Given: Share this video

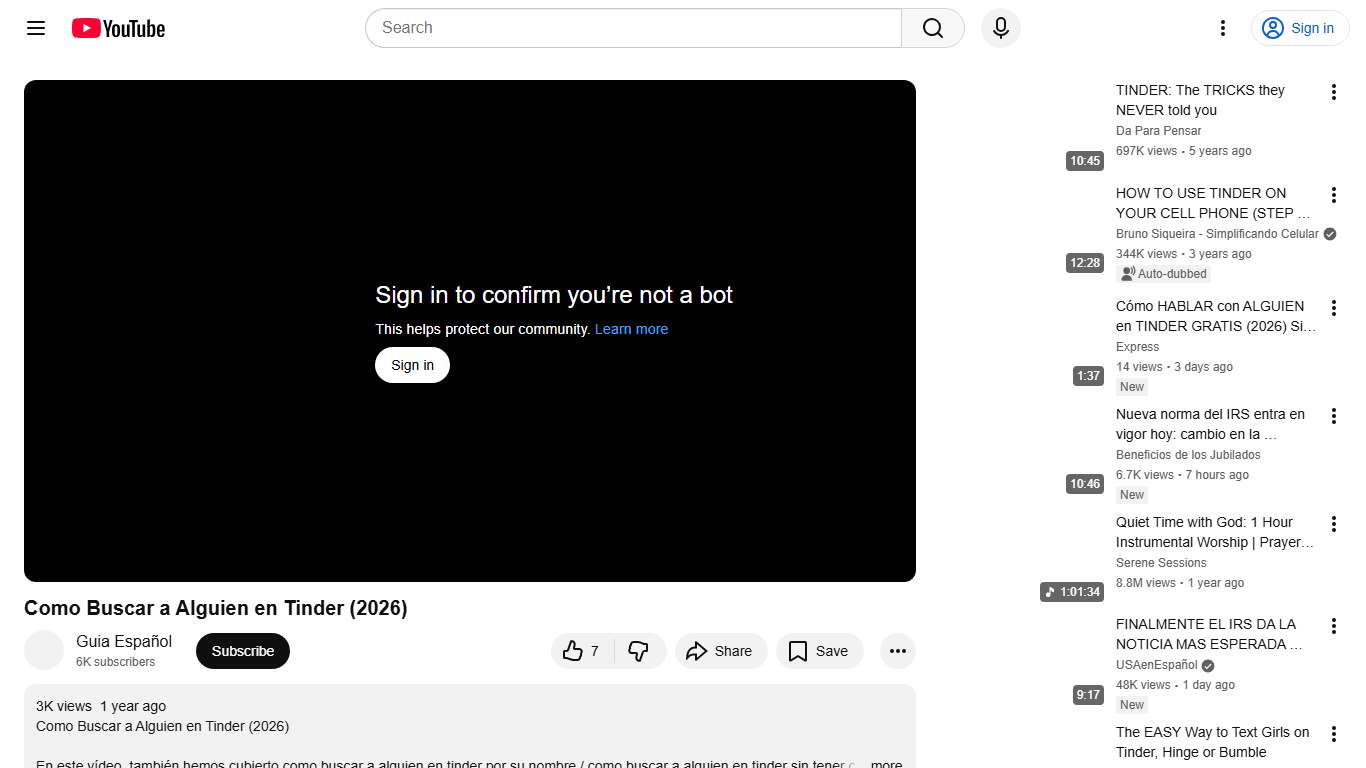Looking at the screenshot, I should (x=720, y=651).
